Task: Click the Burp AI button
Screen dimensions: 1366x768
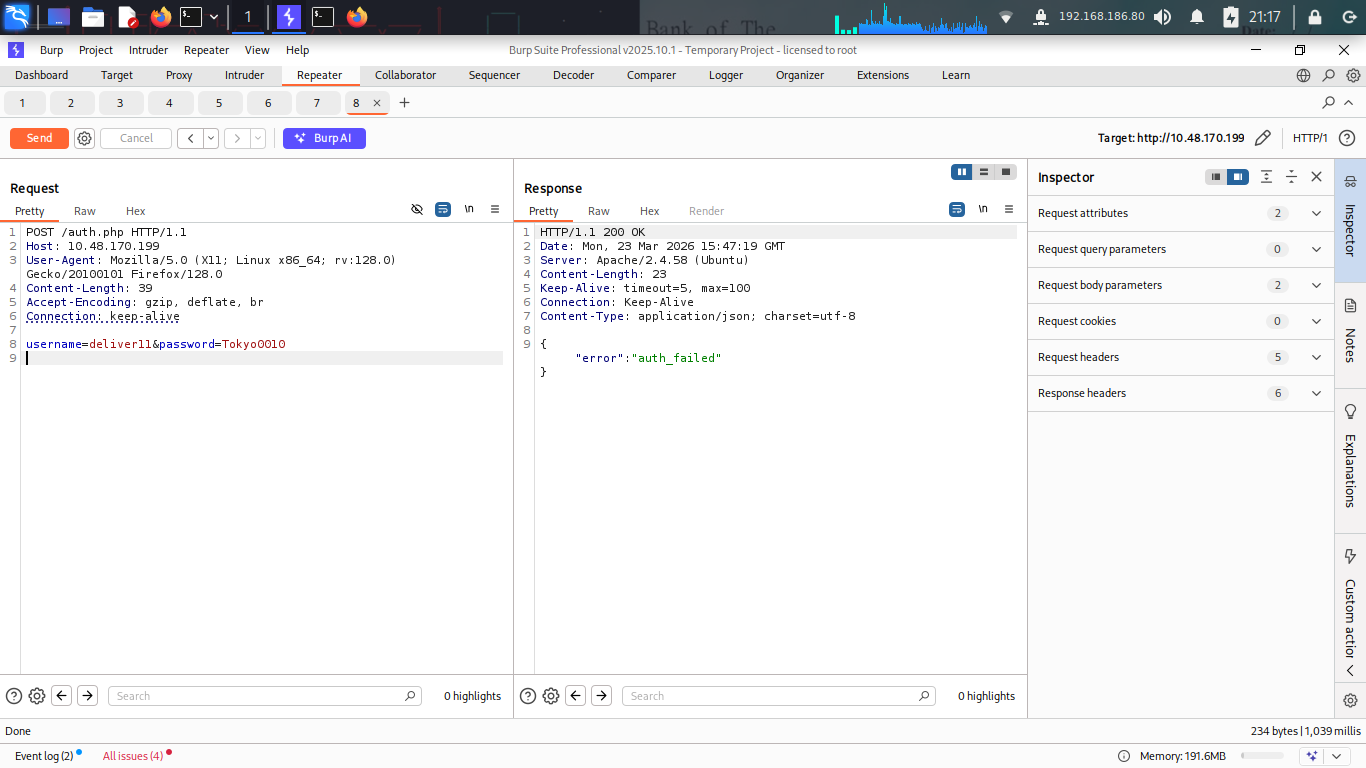Action: click(x=324, y=139)
